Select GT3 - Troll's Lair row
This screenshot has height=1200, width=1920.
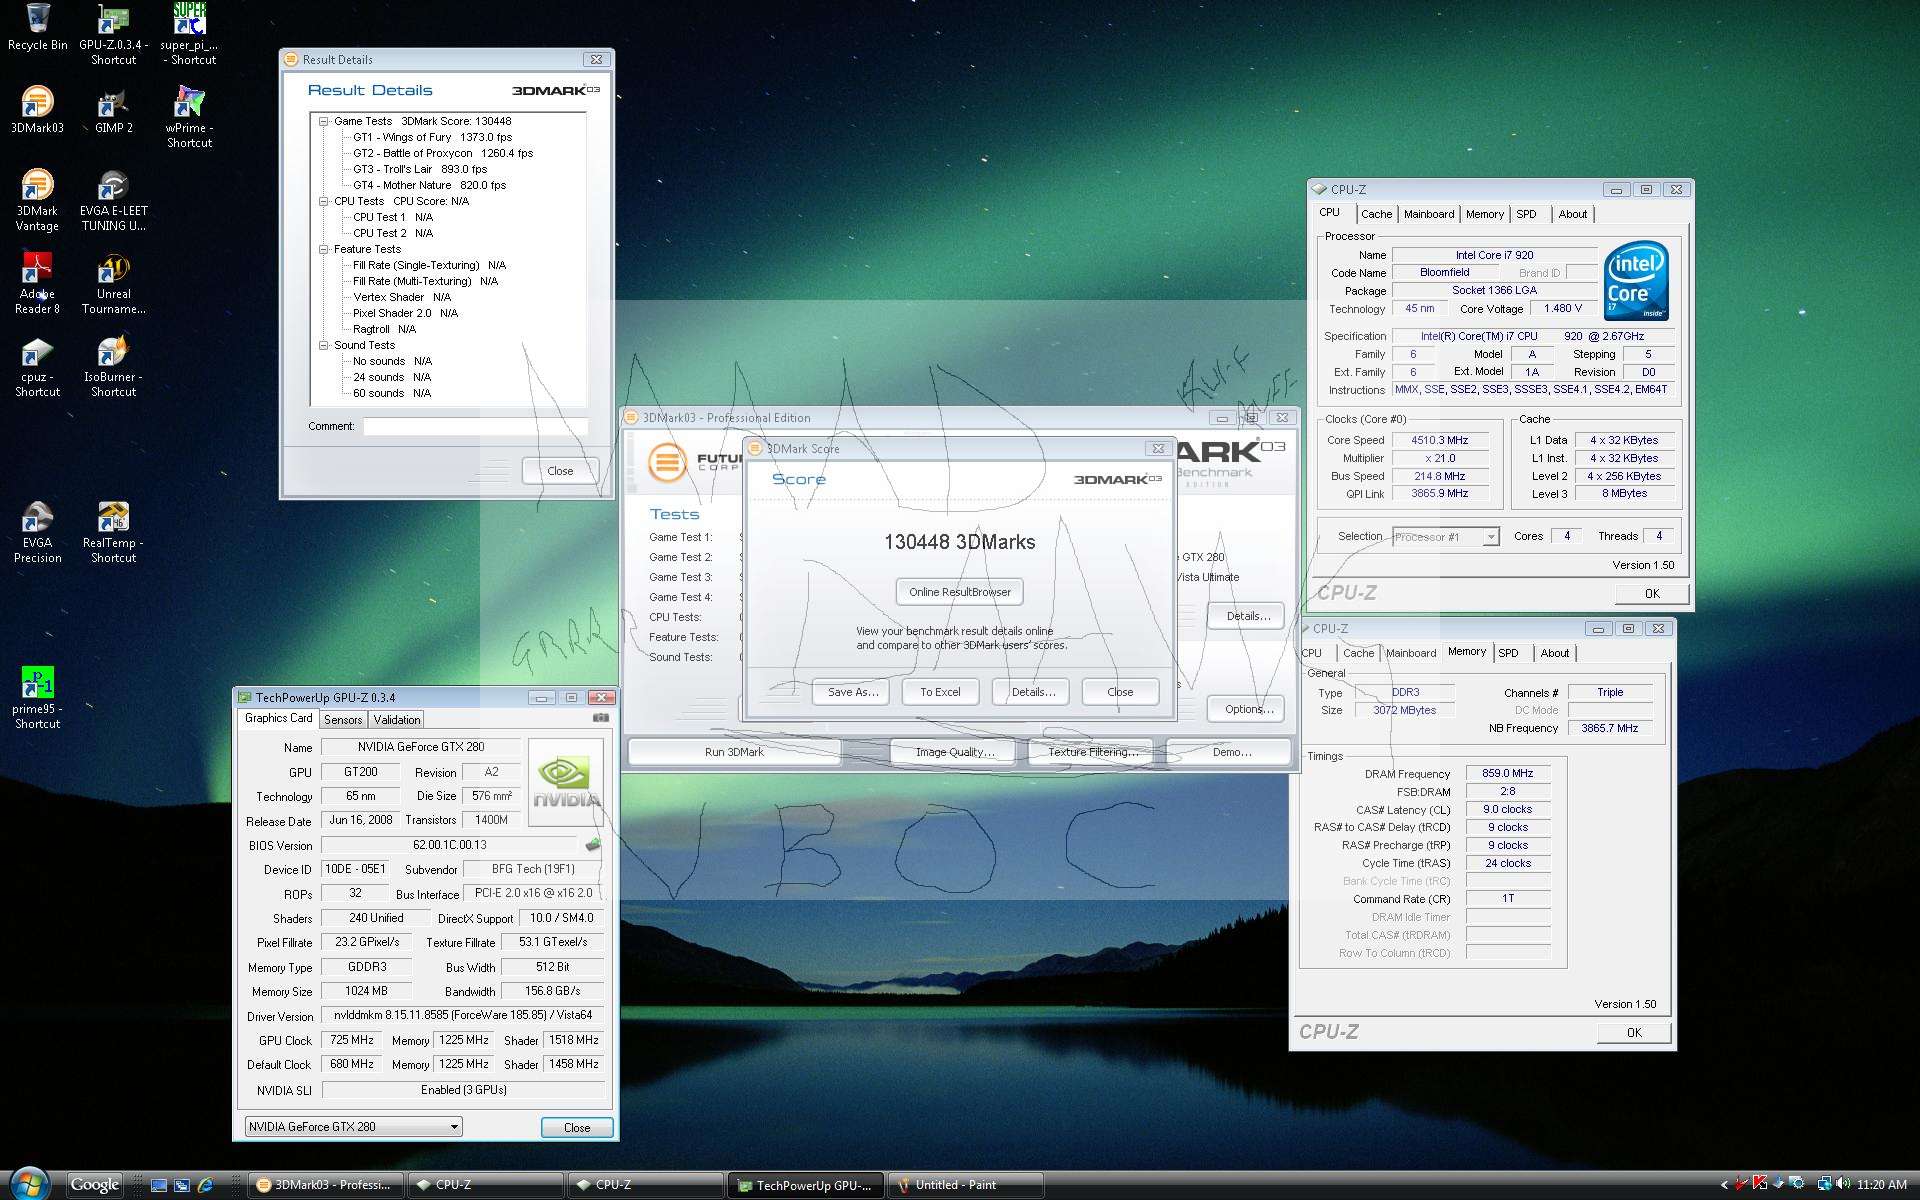click(420, 169)
